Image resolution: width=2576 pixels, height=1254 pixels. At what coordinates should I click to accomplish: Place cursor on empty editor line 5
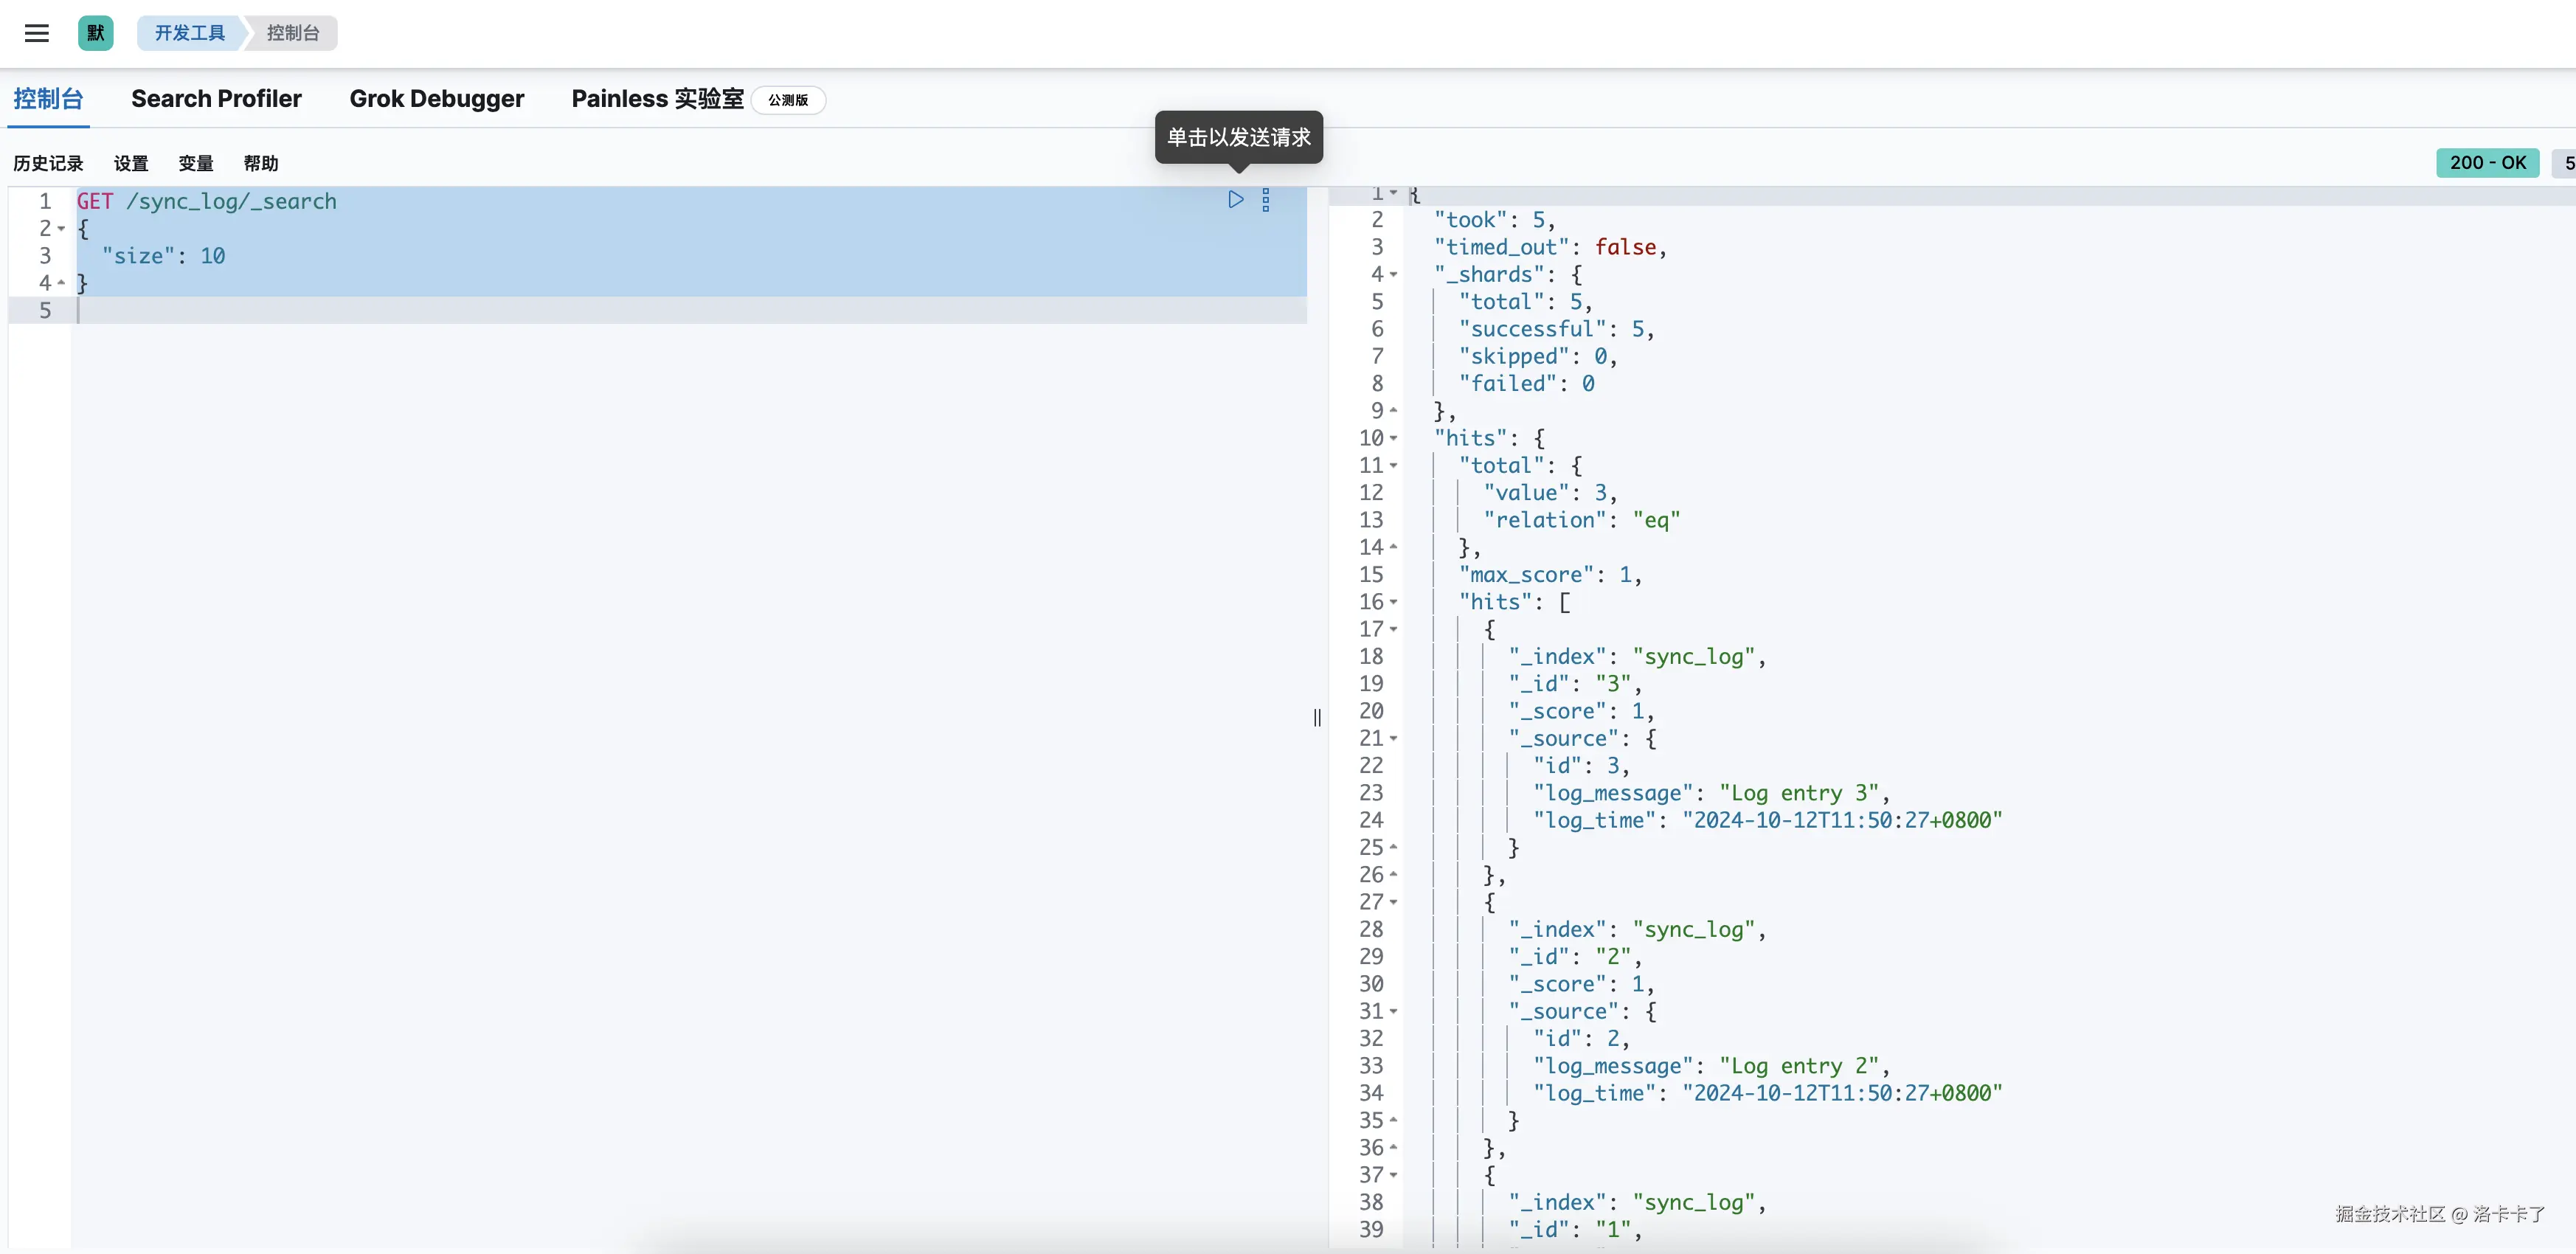tap(400, 311)
